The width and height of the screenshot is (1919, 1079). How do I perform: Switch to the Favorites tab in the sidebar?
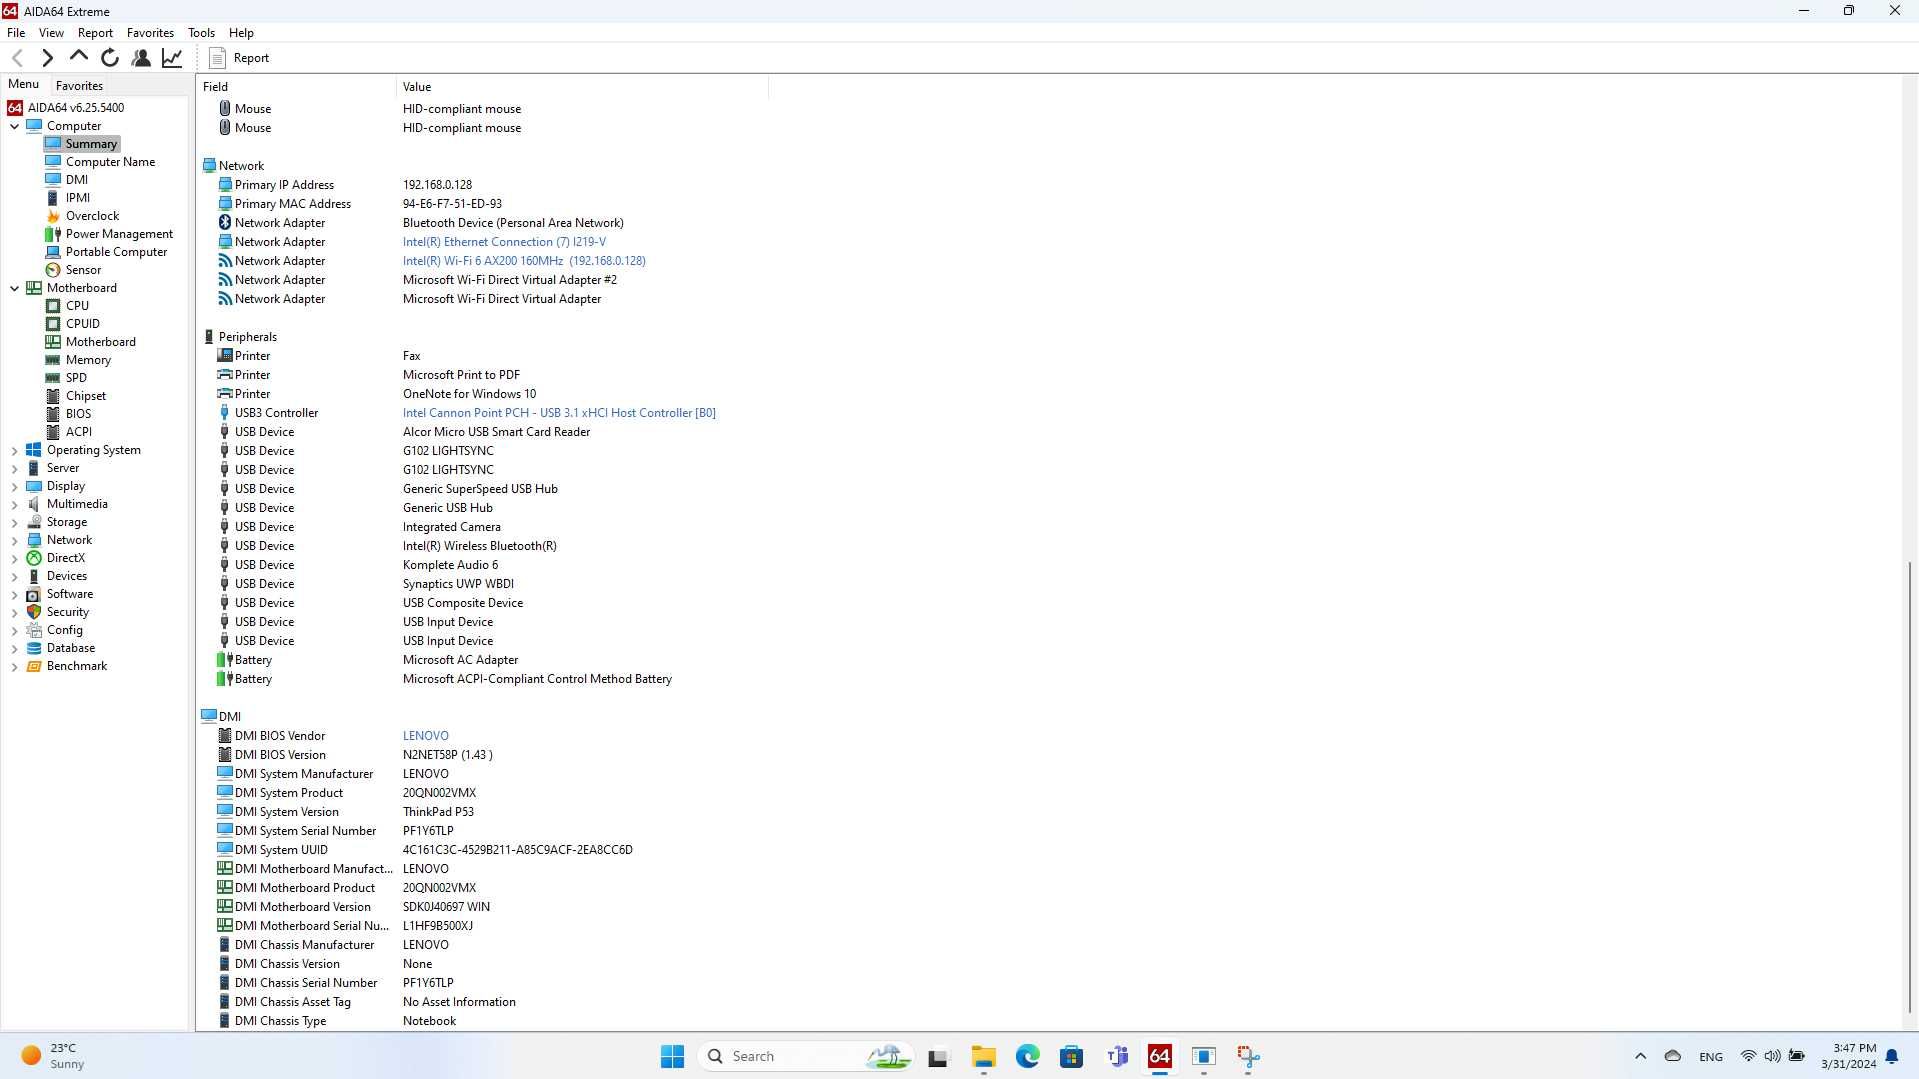click(79, 86)
